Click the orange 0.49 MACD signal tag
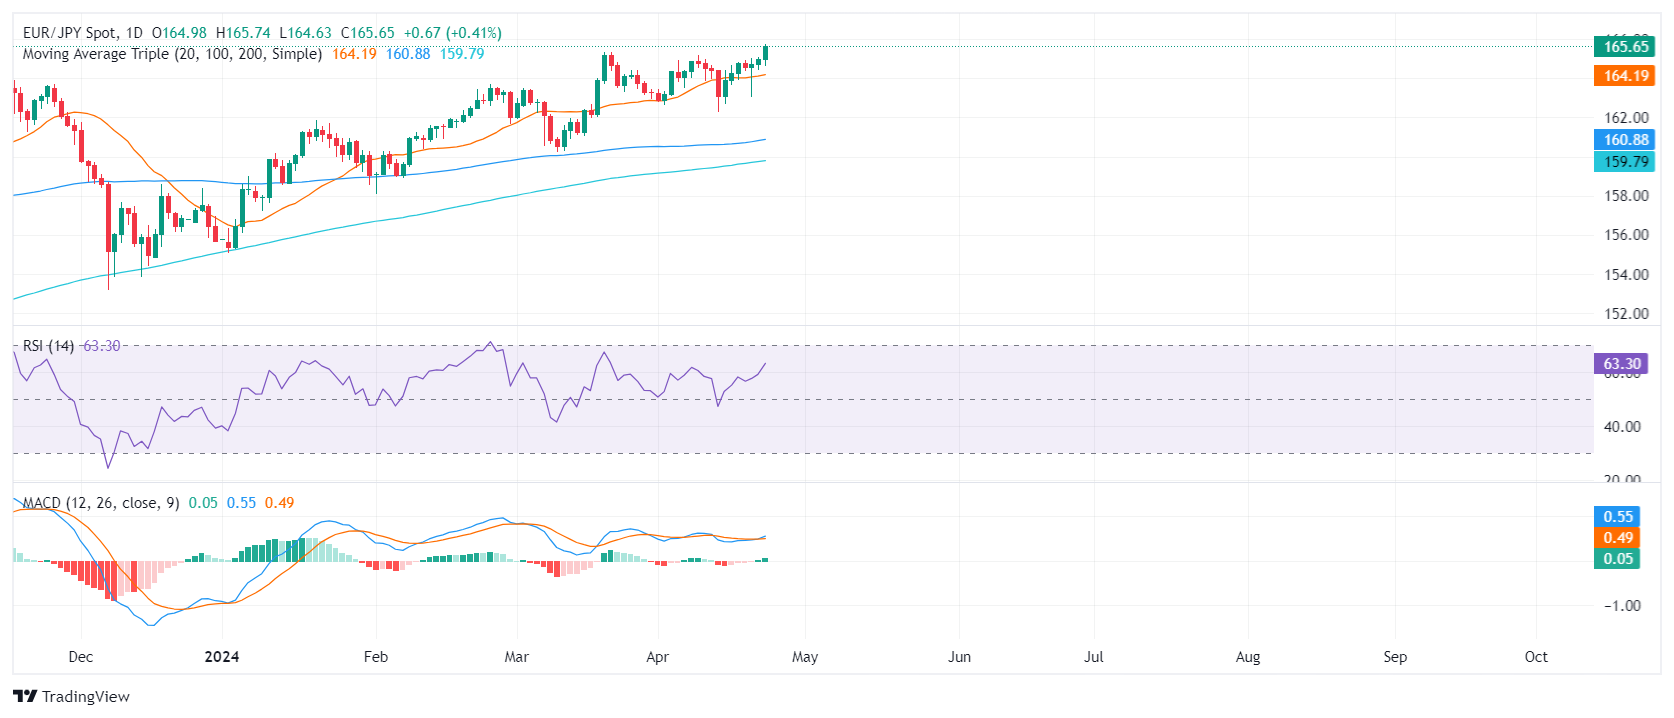1674x718 pixels. [1617, 538]
